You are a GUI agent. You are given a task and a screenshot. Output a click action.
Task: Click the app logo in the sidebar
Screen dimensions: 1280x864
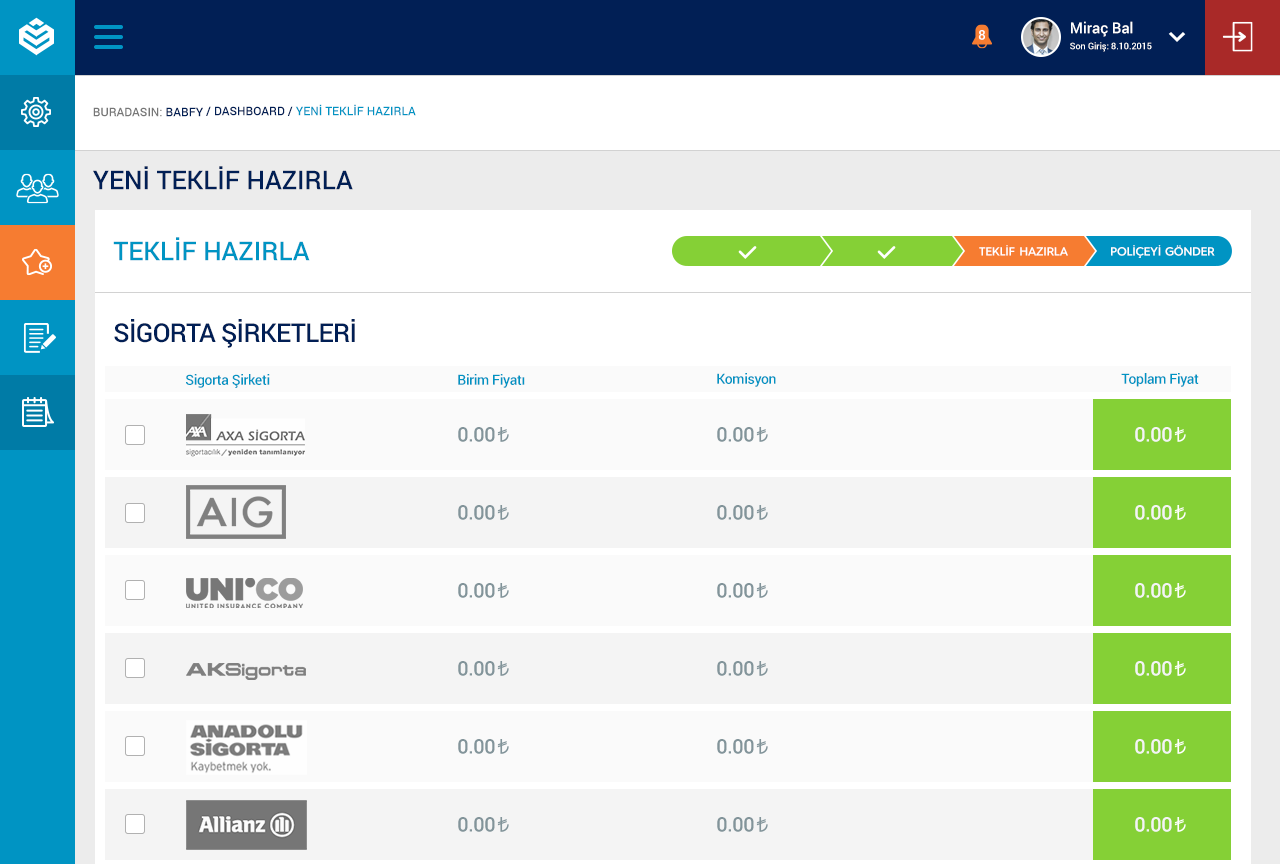(37, 37)
